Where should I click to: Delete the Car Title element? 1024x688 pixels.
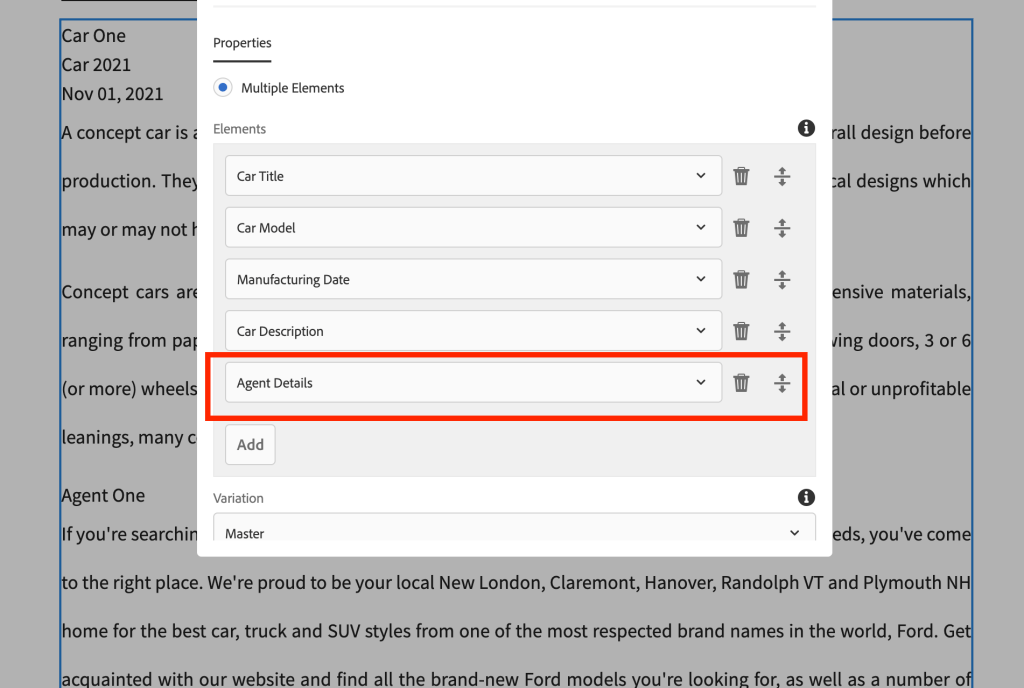point(741,176)
